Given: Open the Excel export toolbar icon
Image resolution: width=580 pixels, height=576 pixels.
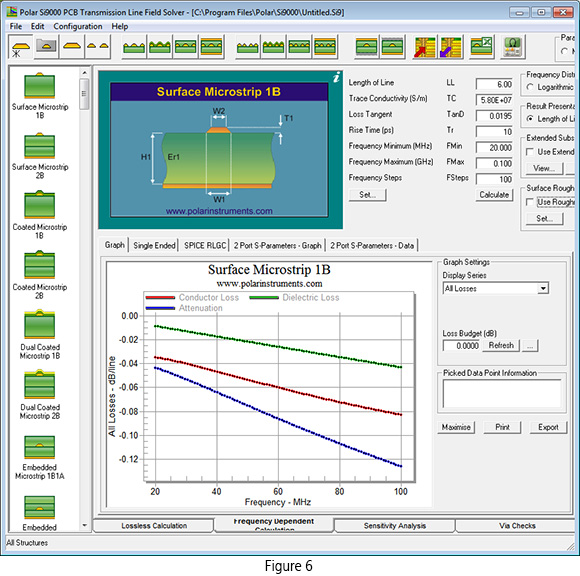Looking at the screenshot, I should point(482,47).
